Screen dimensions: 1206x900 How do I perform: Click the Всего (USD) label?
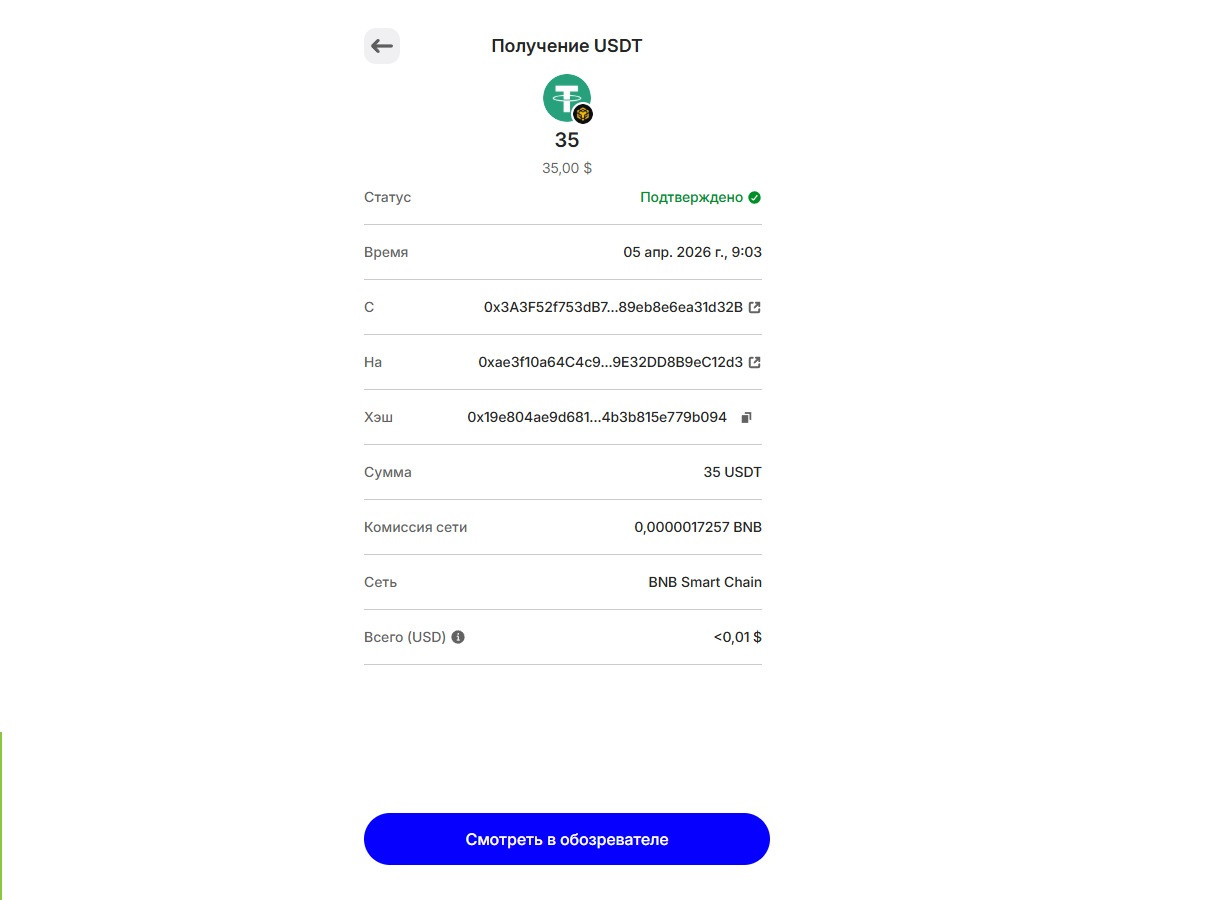point(405,637)
